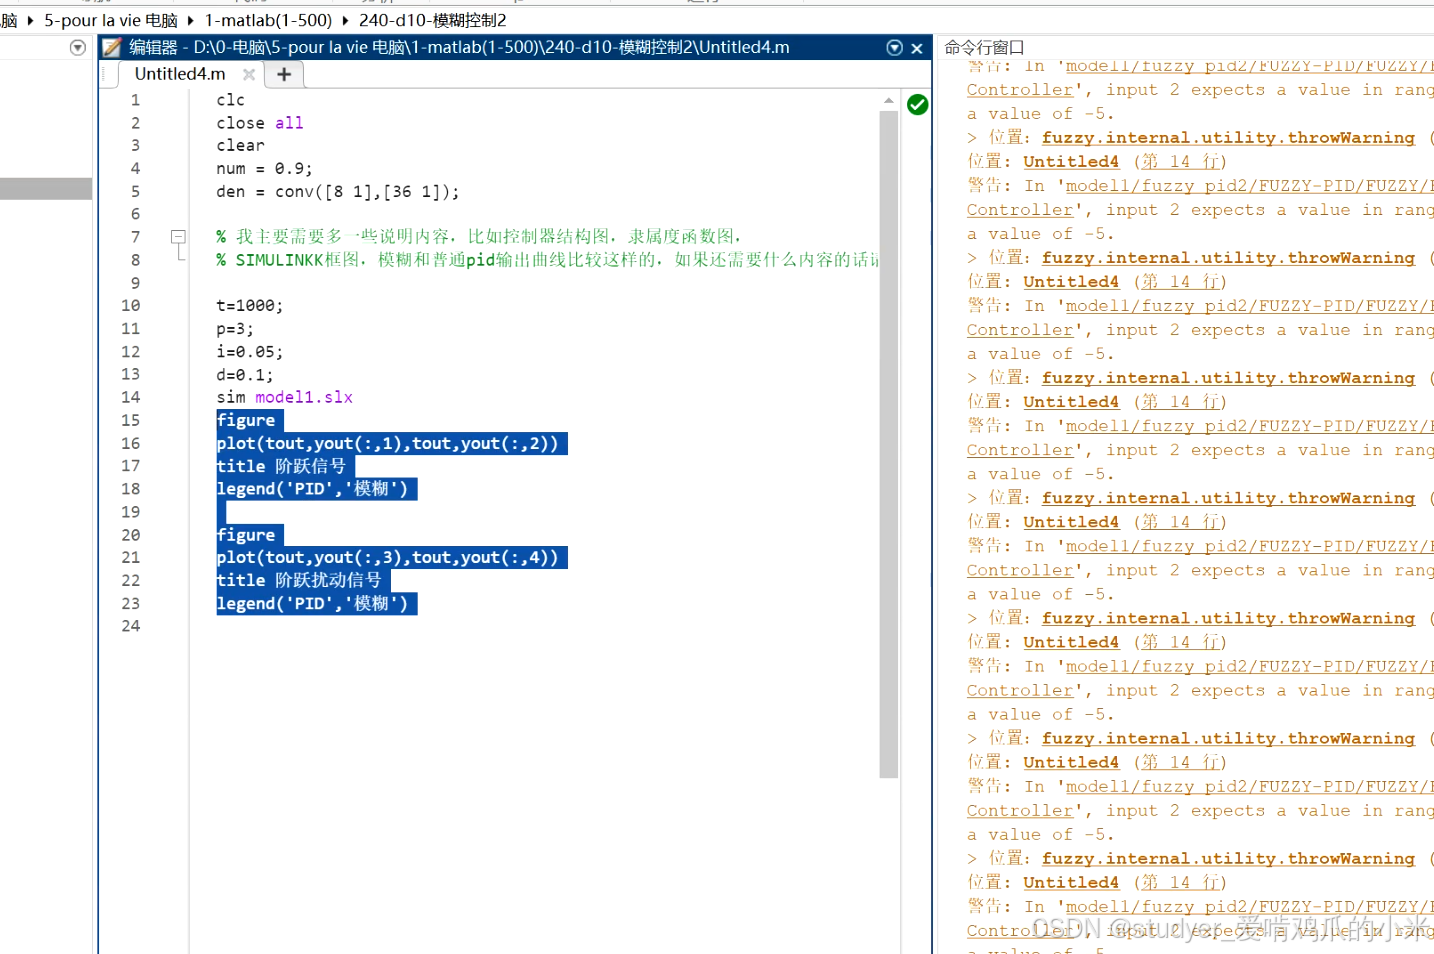Select the Untitled4.m tab
Image resolution: width=1434 pixels, height=954 pixels.
point(180,74)
